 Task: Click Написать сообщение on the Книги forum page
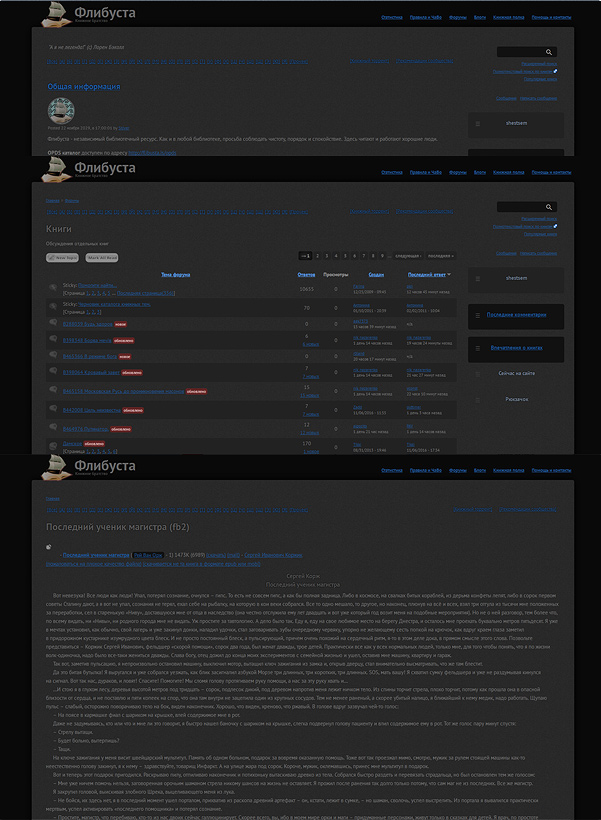click(x=538, y=253)
